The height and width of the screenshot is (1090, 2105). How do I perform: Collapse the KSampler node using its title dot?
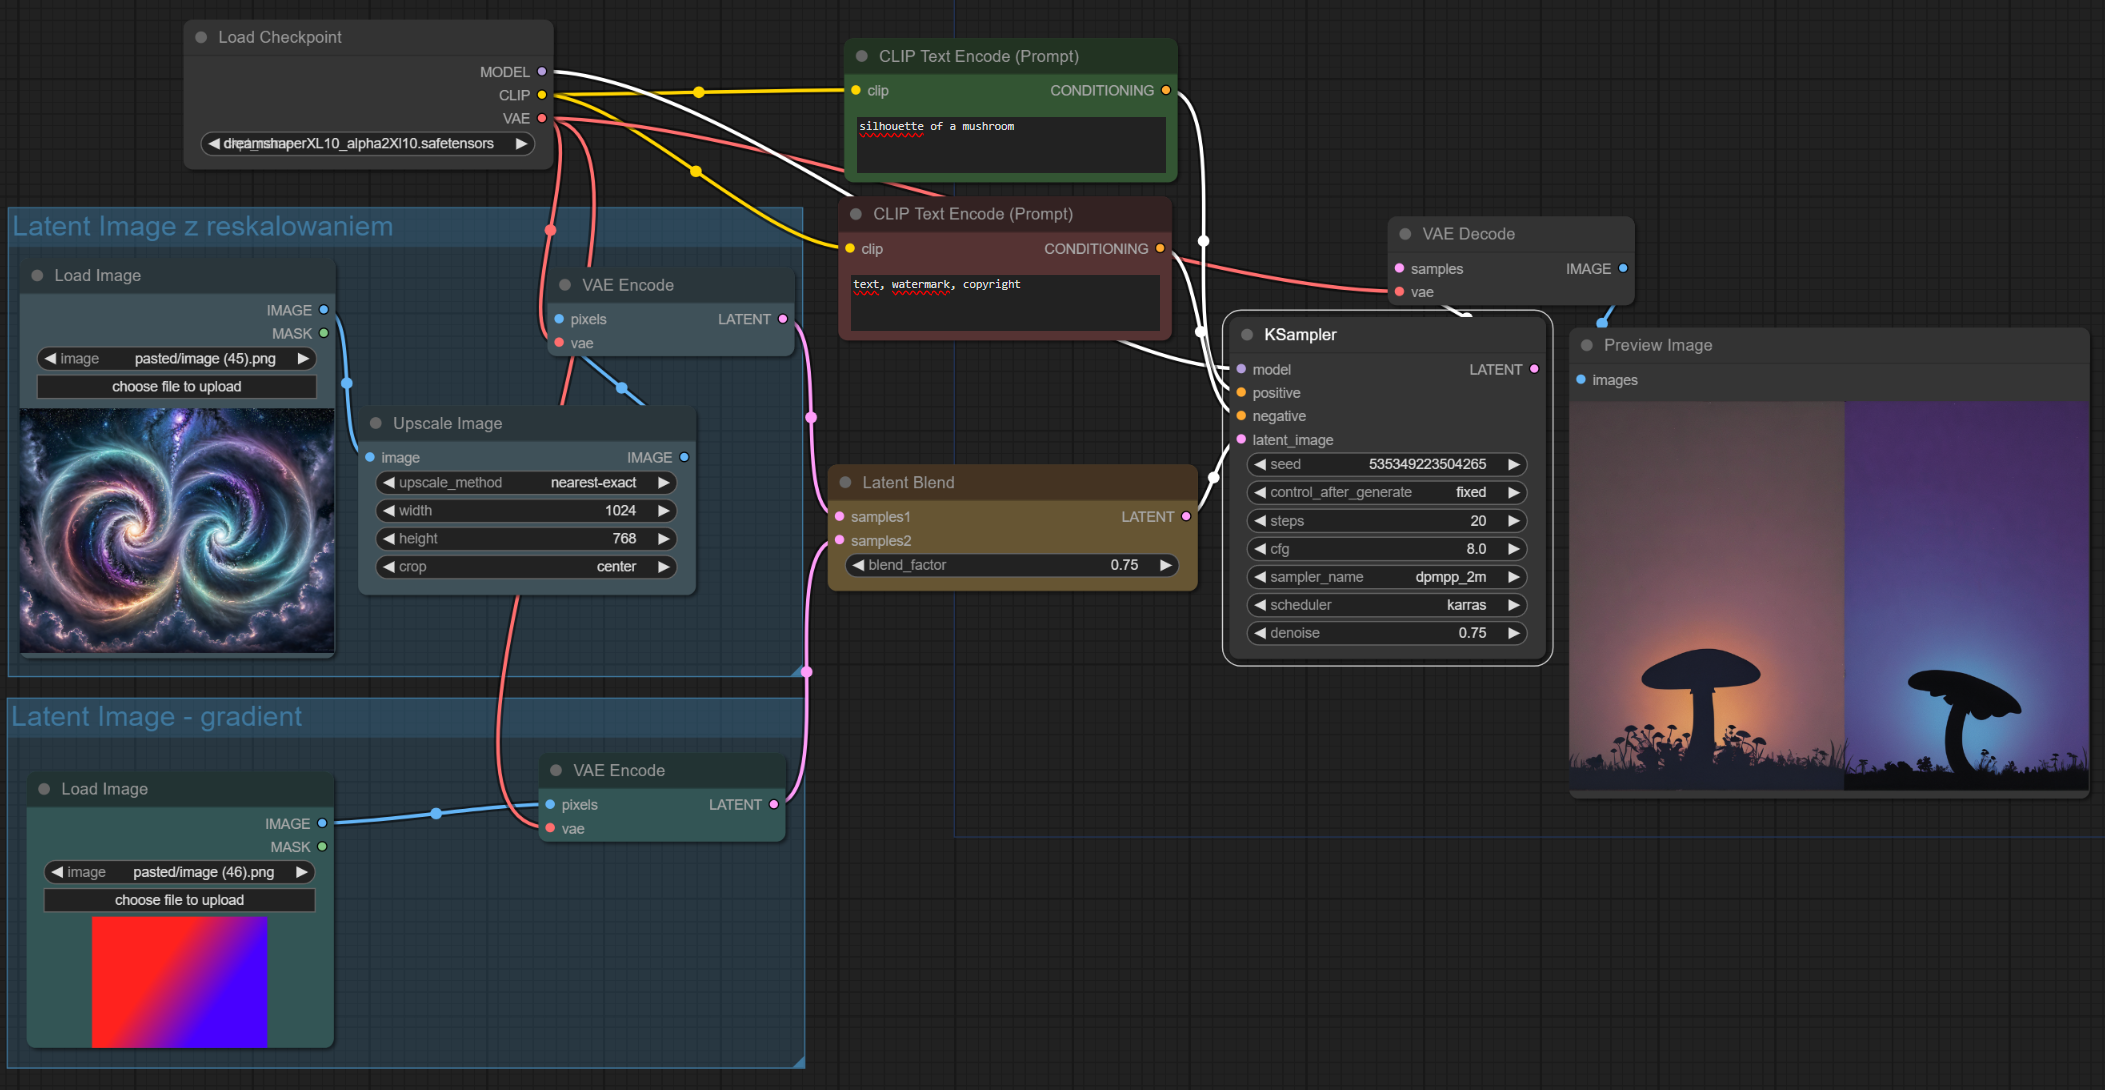pyautogui.click(x=1247, y=335)
